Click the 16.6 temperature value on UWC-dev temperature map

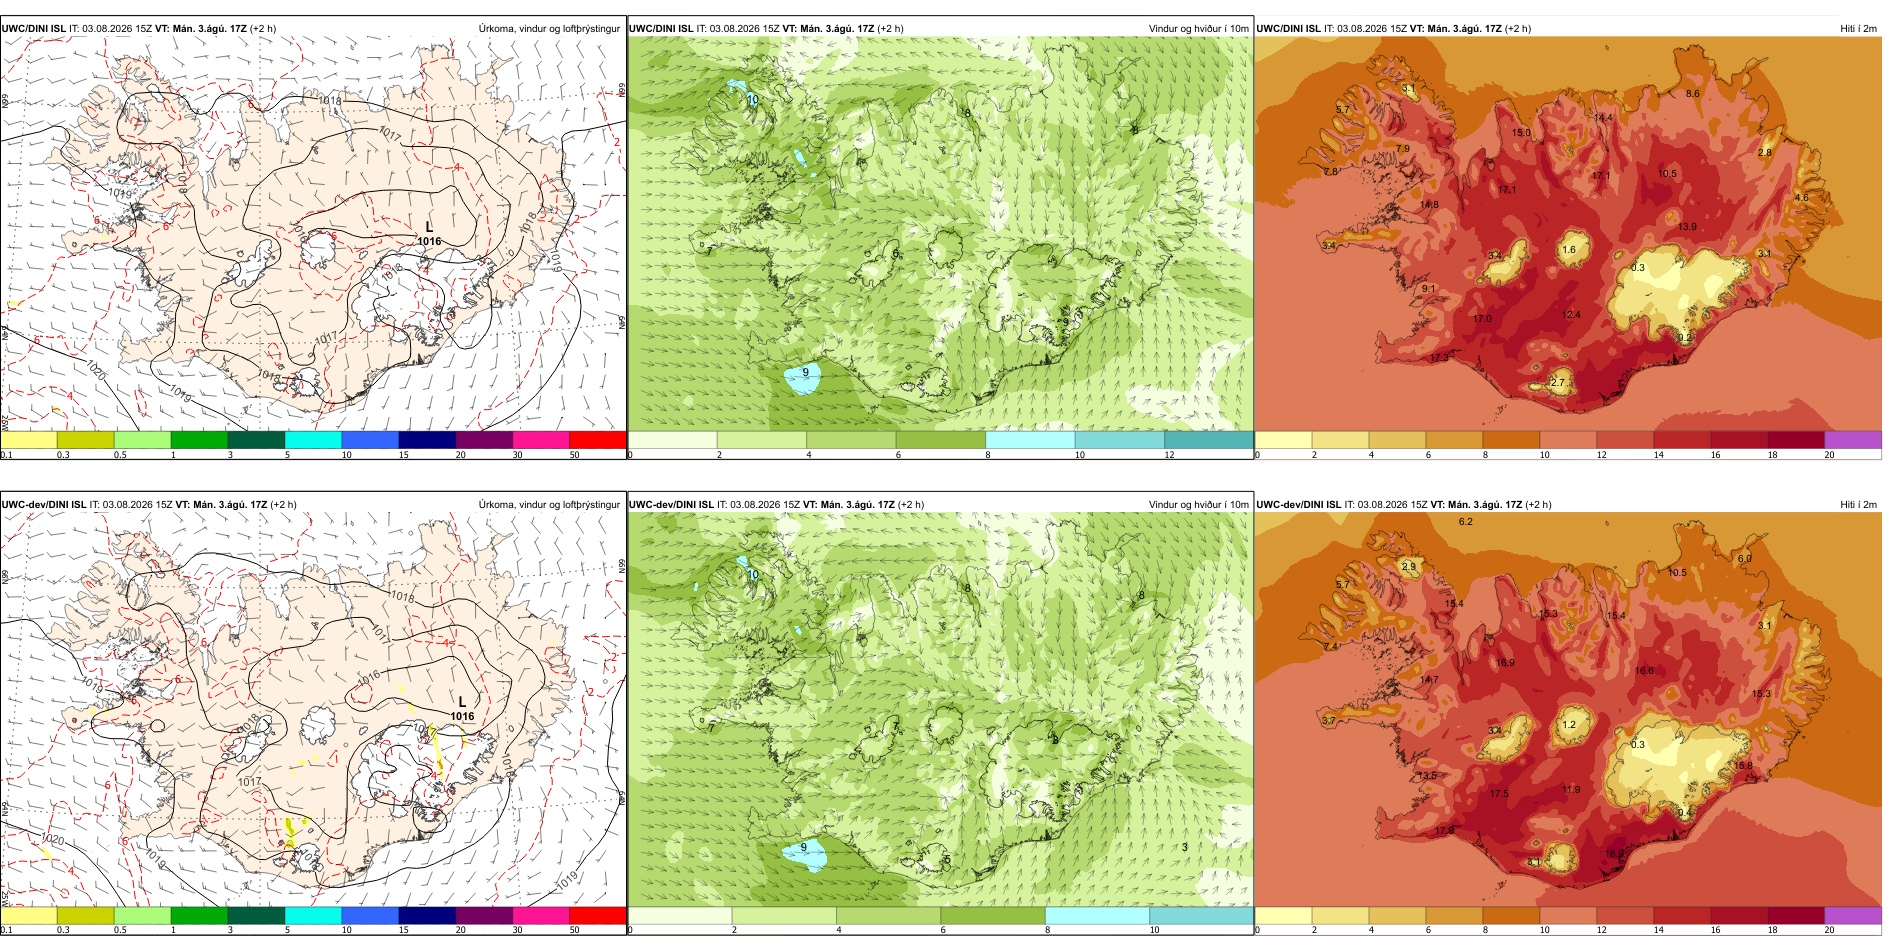click(1644, 671)
